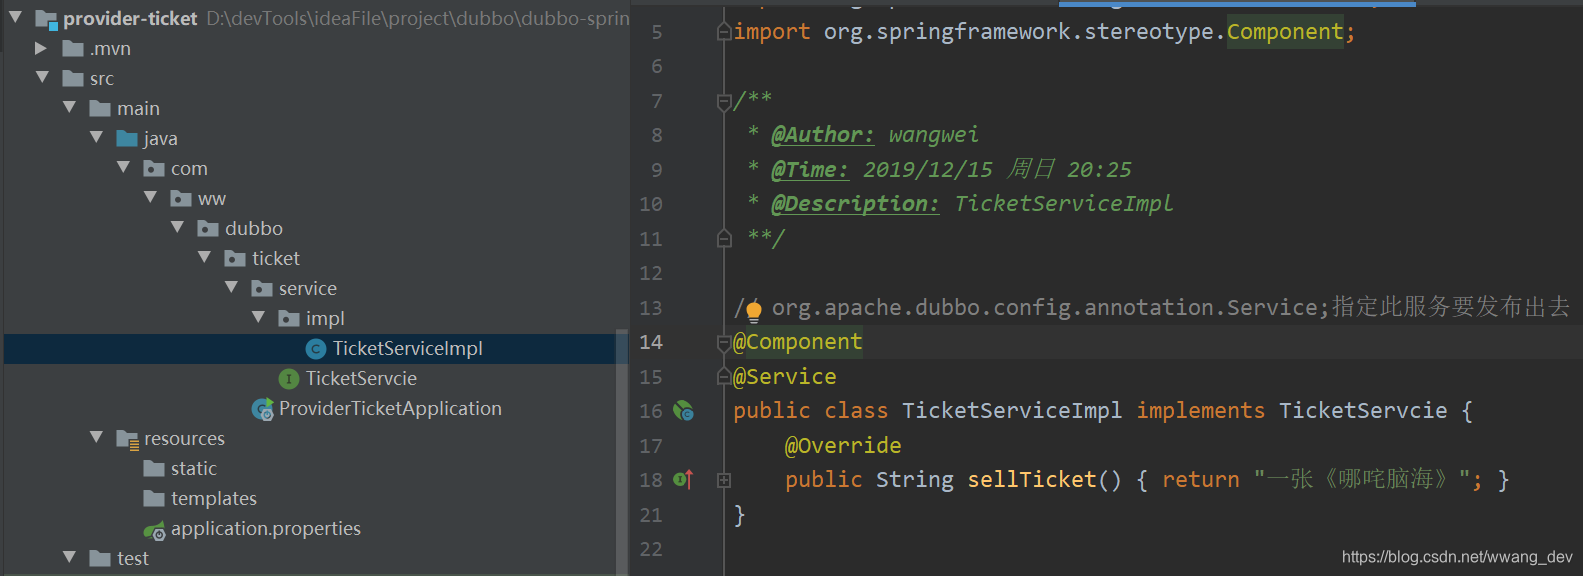Expand the folded sellTicket method on line 18
The height and width of the screenshot is (576, 1583).
724,480
